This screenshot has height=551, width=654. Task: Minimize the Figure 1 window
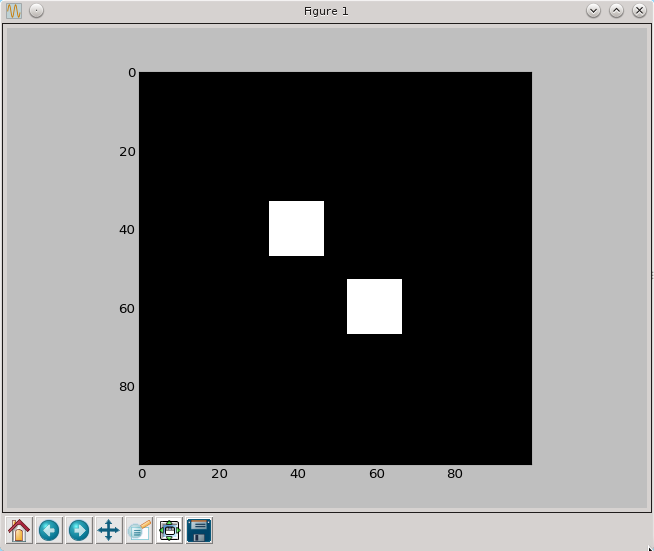pos(593,11)
